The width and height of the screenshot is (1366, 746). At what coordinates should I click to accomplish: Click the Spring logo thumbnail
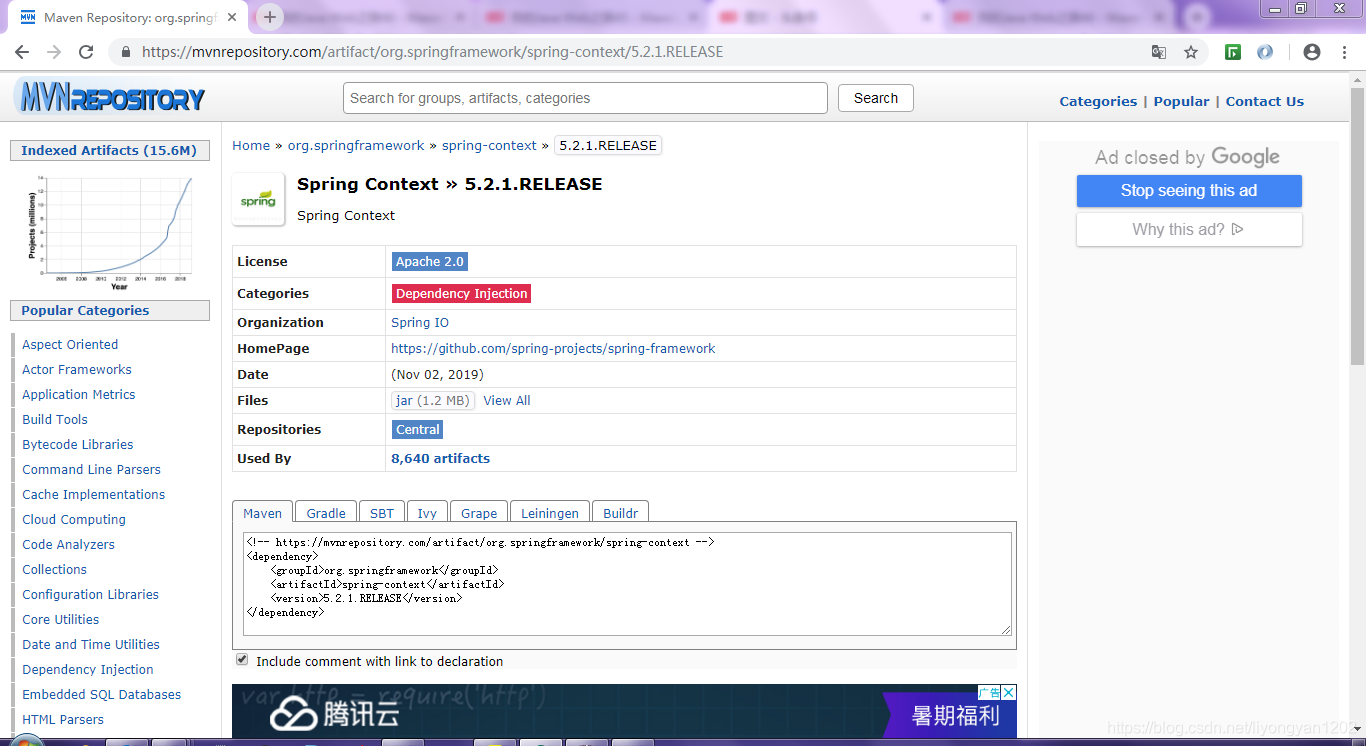pos(258,199)
